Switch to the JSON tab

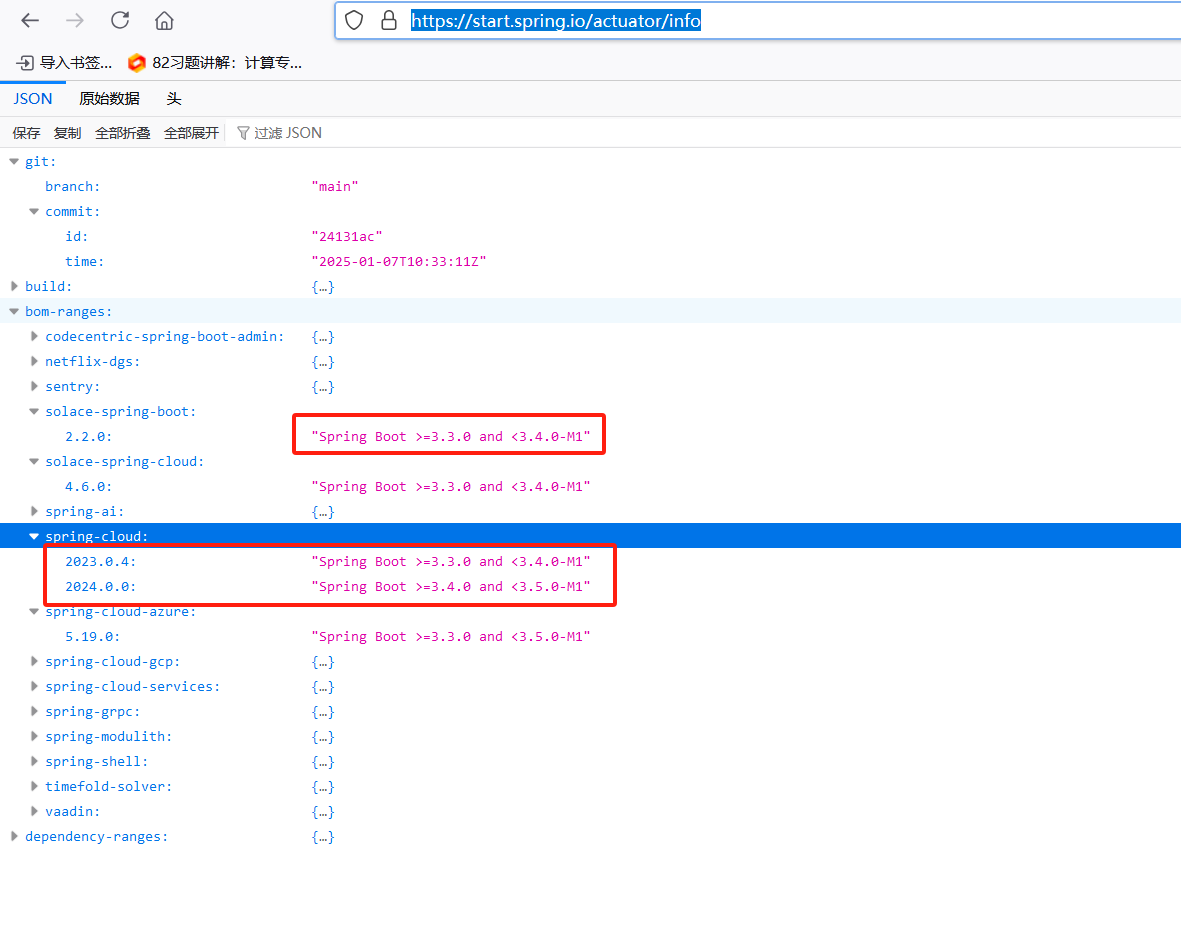point(32,99)
